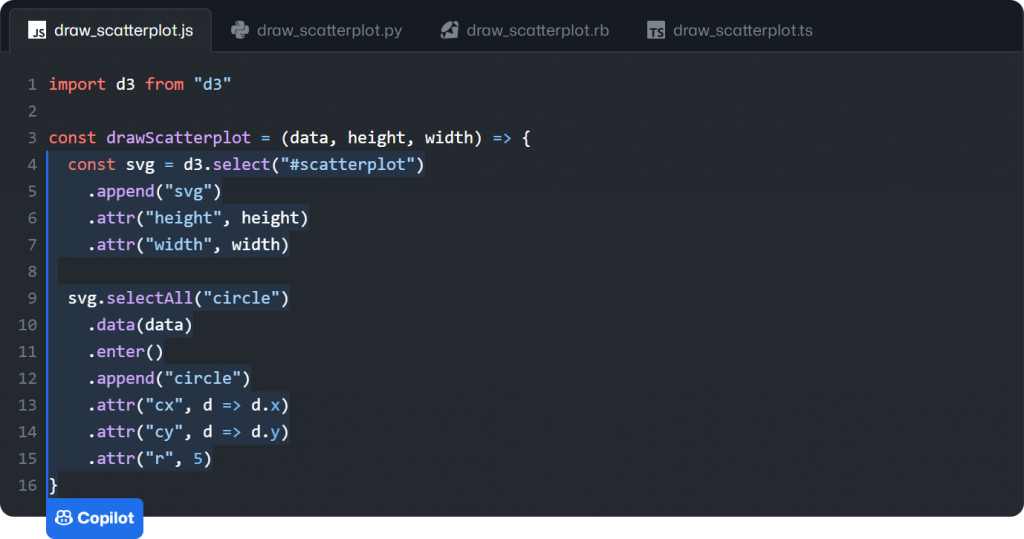Click the number 5 radius value
The image size is (1024, 539).
[x=198, y=458]
